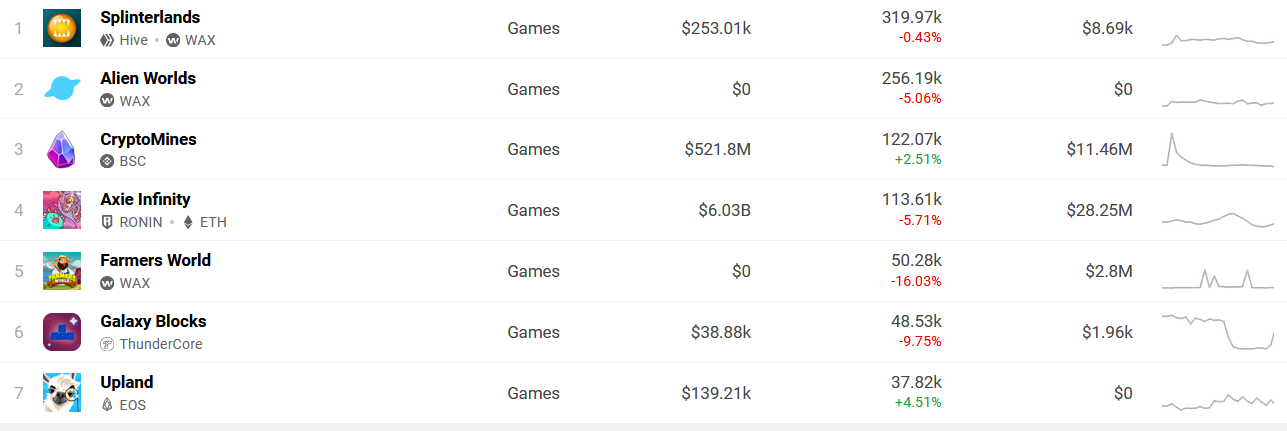Open the Splinterlands dapp name link

click(150, 17)
